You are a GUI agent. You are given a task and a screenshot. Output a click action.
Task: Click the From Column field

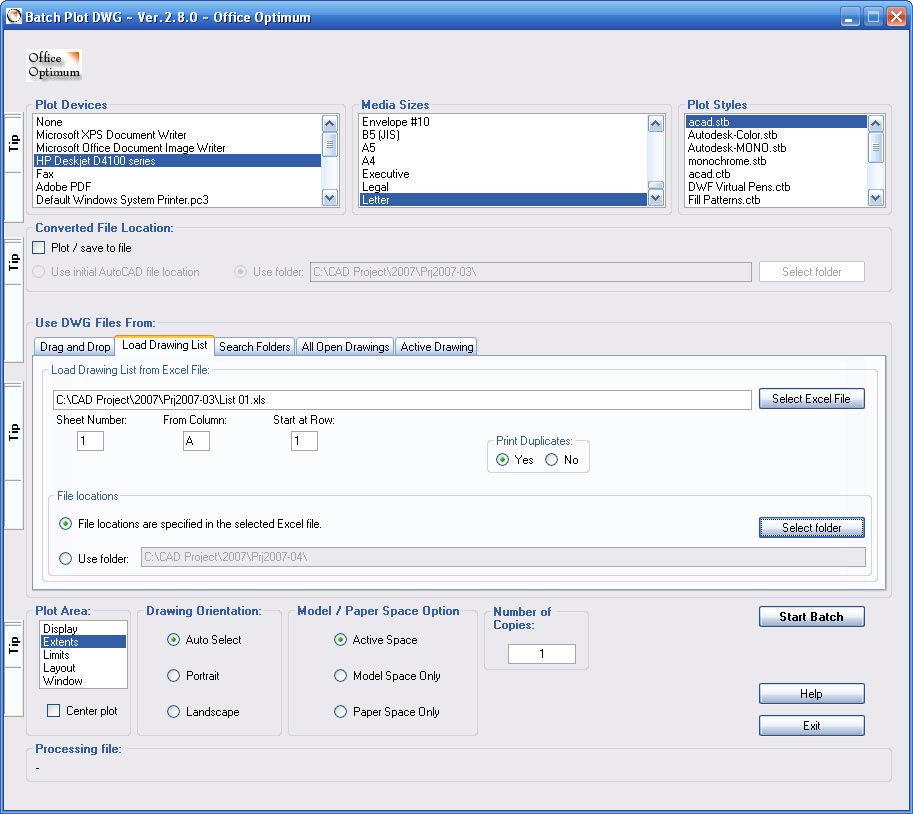[196, 441]
